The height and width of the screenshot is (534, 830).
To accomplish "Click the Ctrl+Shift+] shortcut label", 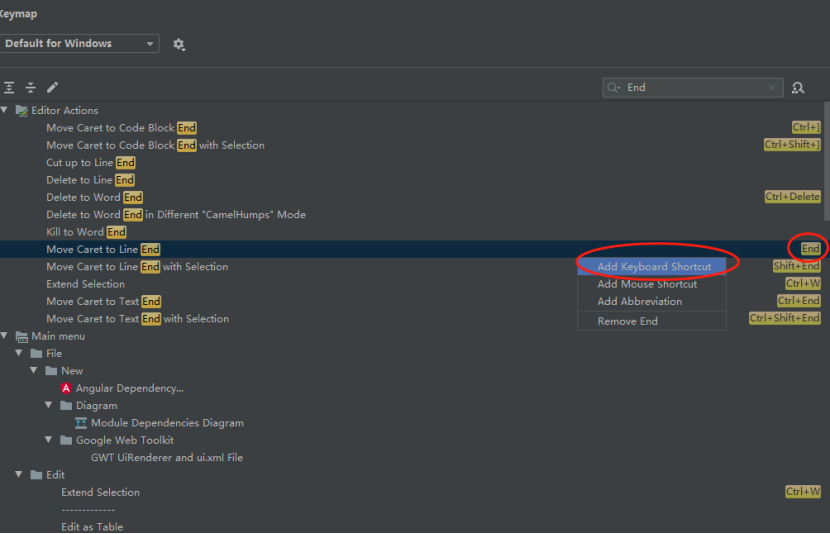I will coord(792,144).
